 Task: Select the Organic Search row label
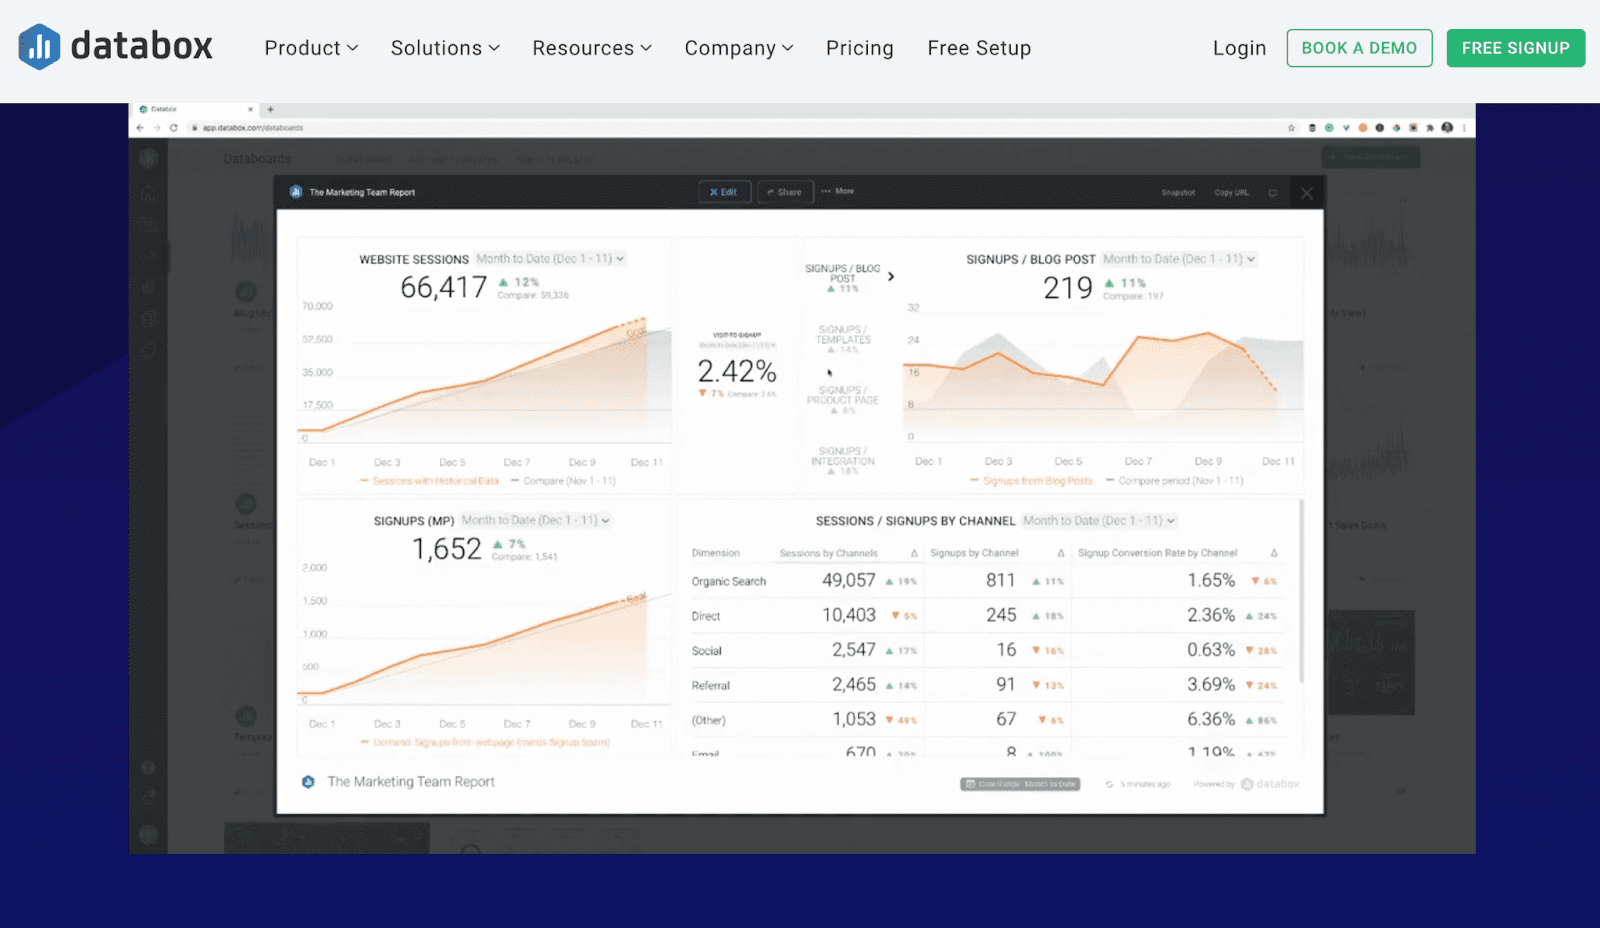point(729,581)
